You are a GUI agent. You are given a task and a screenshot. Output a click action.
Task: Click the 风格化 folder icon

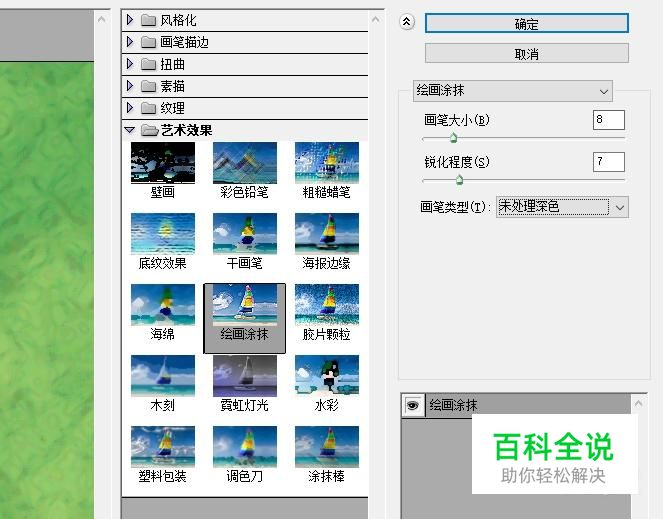[x=148, y=20]
